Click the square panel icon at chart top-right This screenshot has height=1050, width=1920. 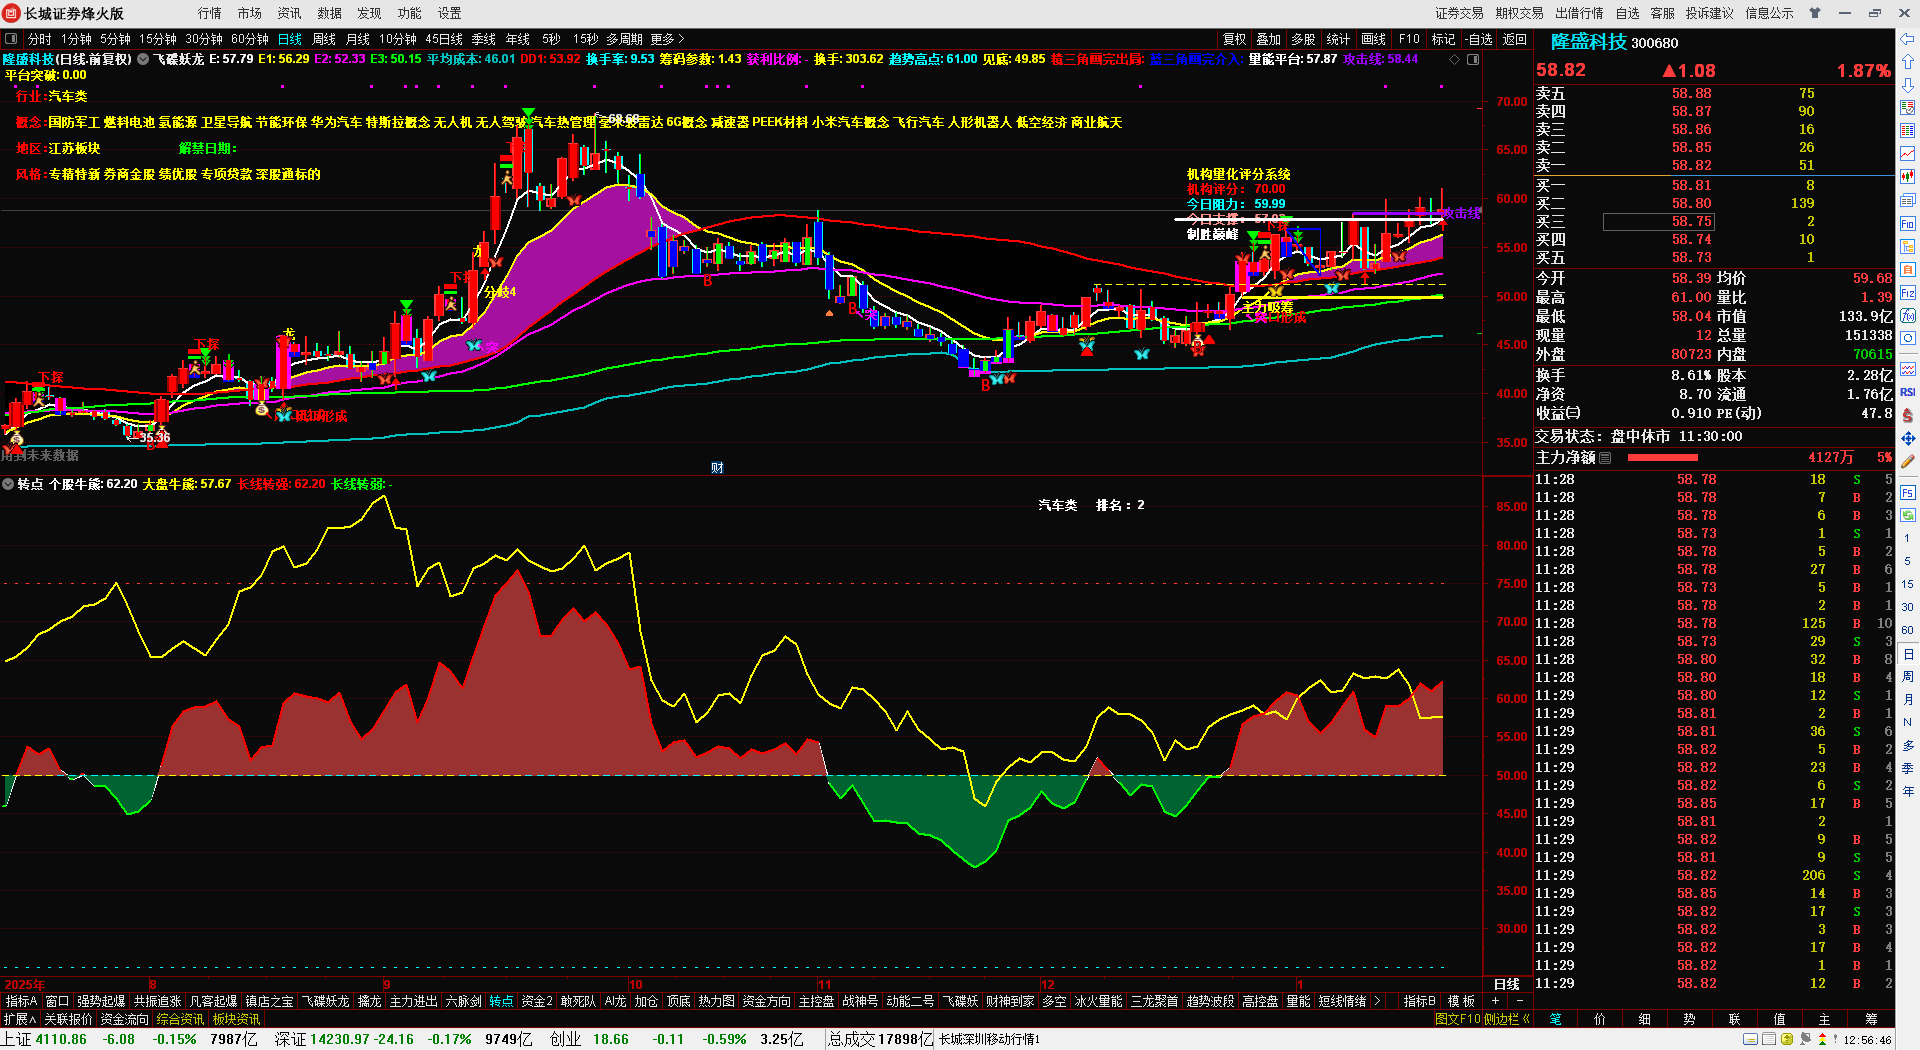[1472, 59]
